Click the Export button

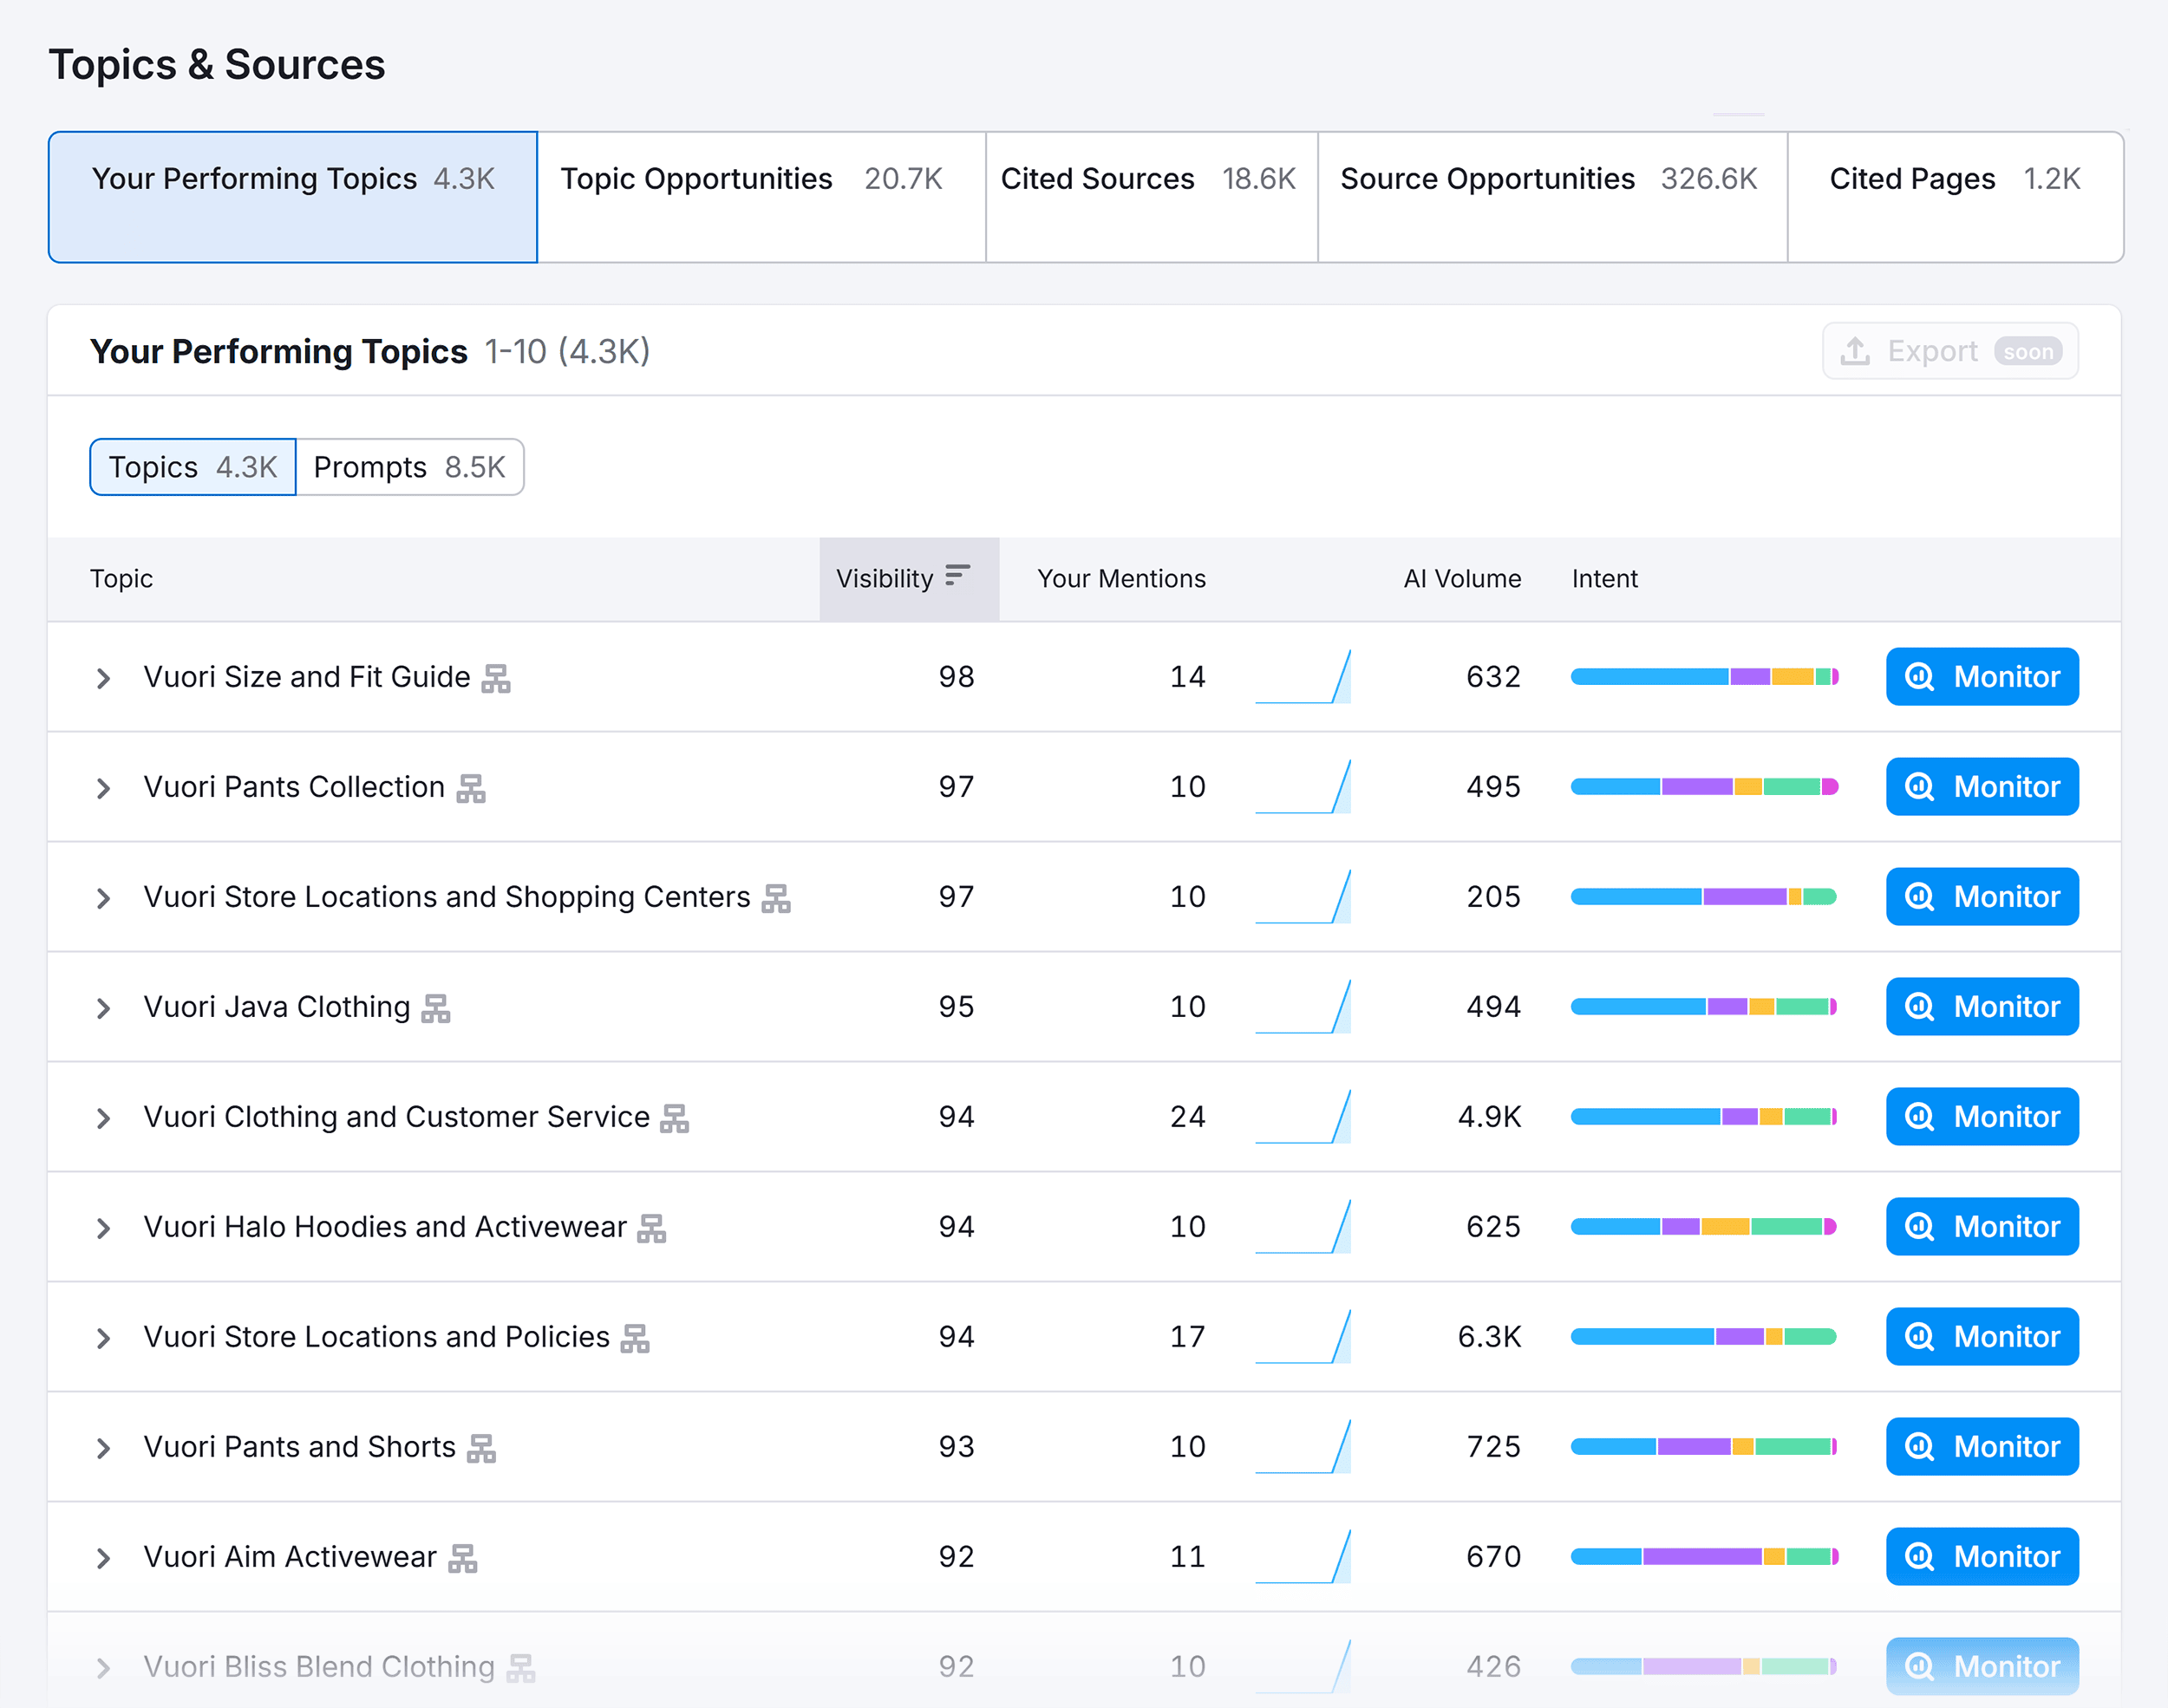tap(1948, 351)
